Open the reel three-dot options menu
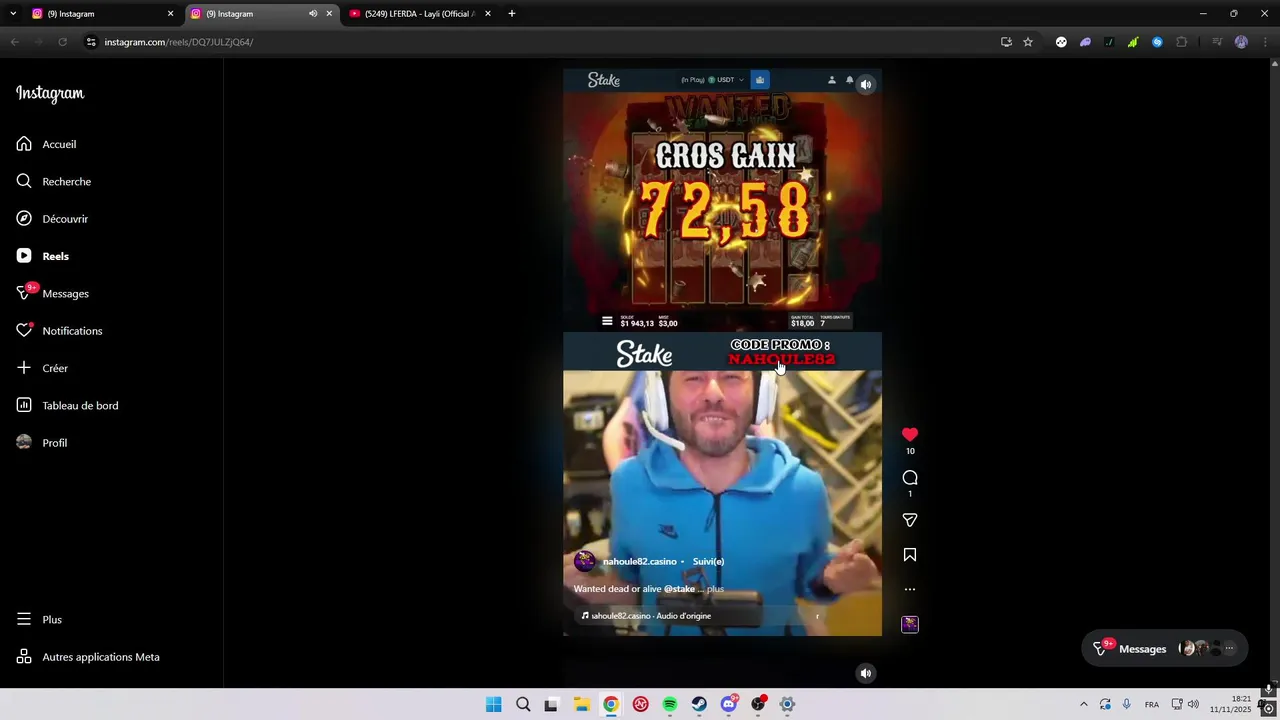 (910, 589)
